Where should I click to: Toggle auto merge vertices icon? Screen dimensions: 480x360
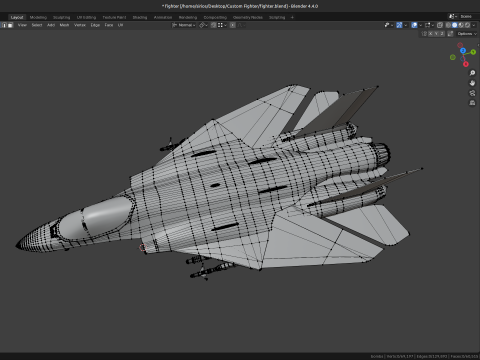450,34
